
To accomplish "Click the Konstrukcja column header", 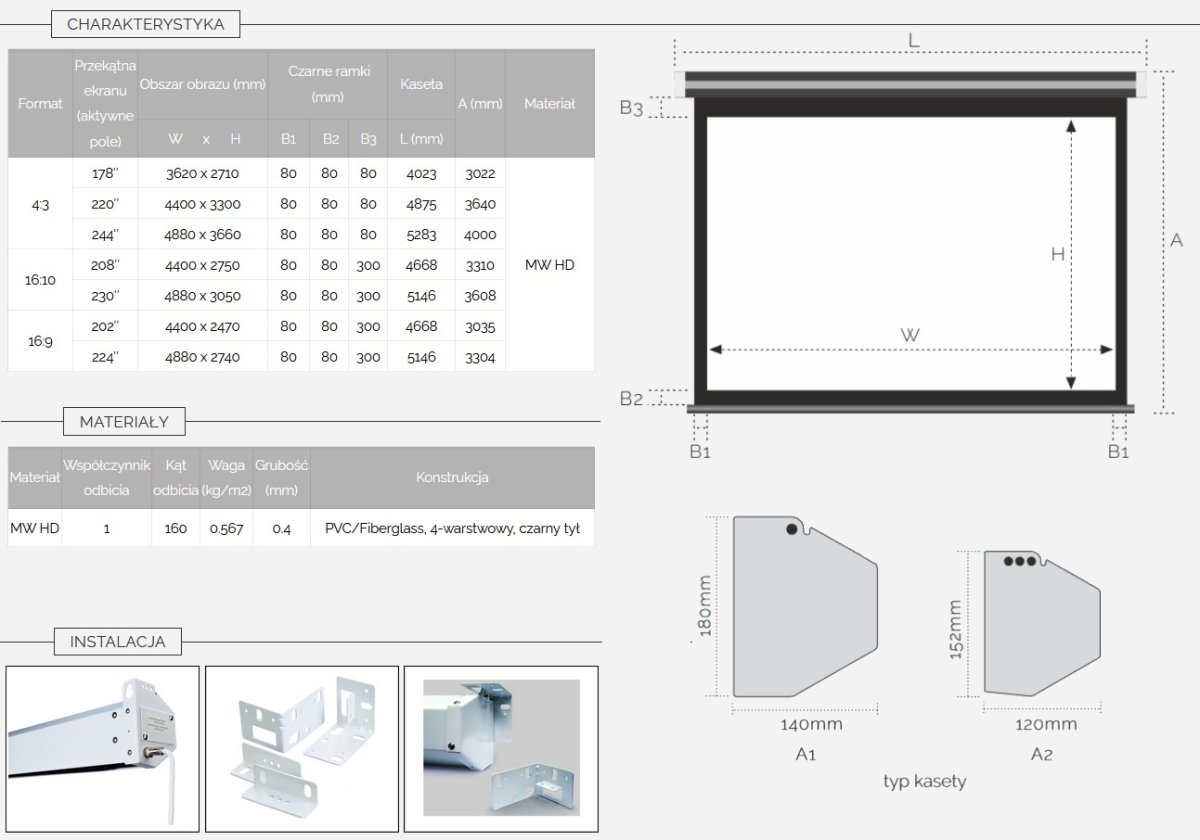I will pyautogui.click(x=452, y=478).
